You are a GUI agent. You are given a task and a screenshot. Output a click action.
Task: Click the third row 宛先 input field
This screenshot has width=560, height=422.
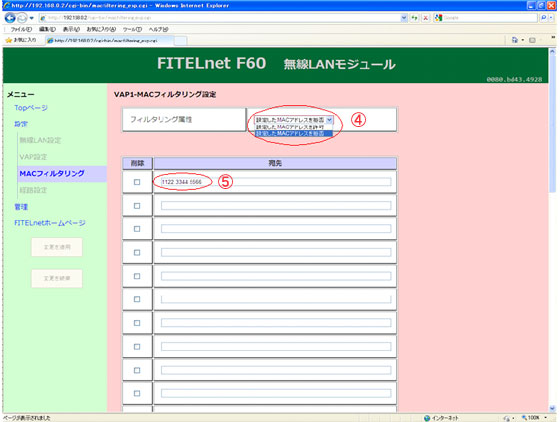click(x=276, y=229)
